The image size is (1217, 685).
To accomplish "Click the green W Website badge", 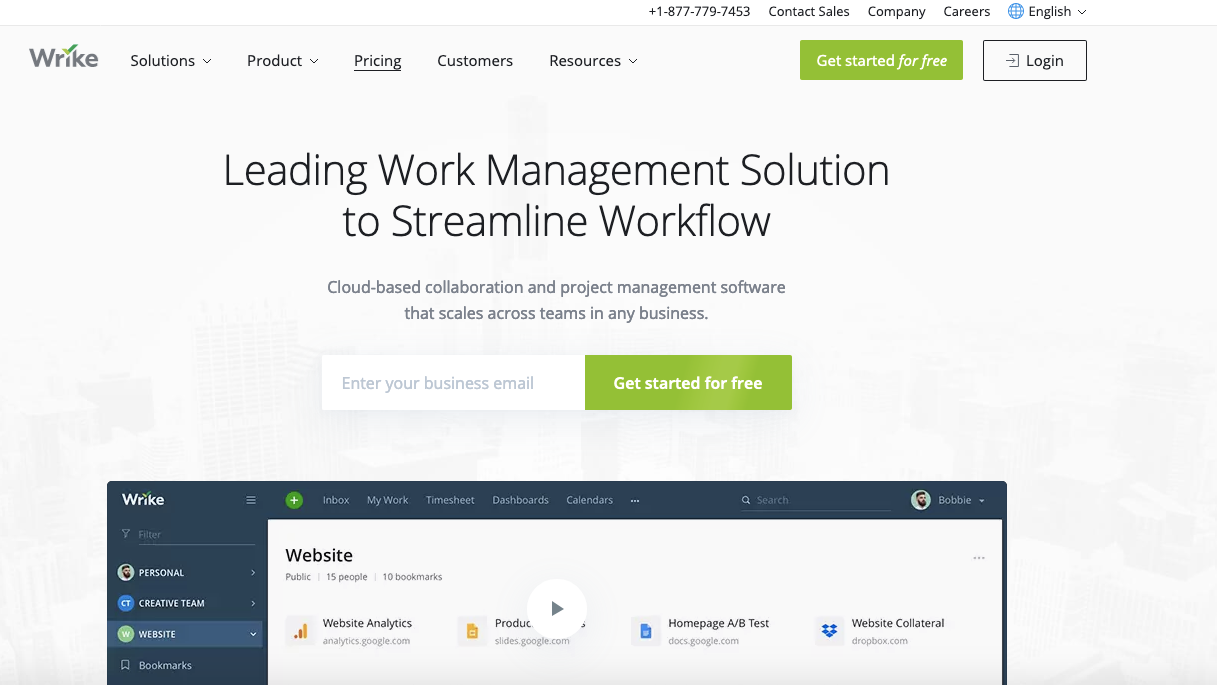I will point(126,634).
